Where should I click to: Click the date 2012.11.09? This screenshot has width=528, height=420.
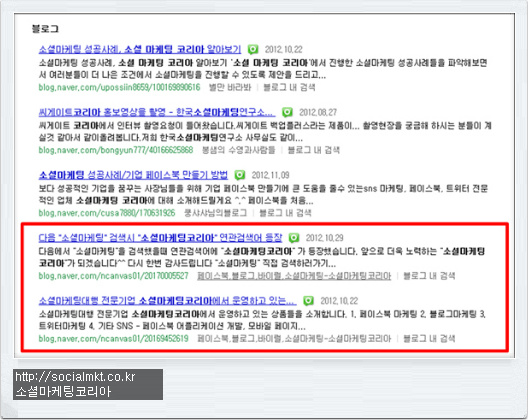270,175
